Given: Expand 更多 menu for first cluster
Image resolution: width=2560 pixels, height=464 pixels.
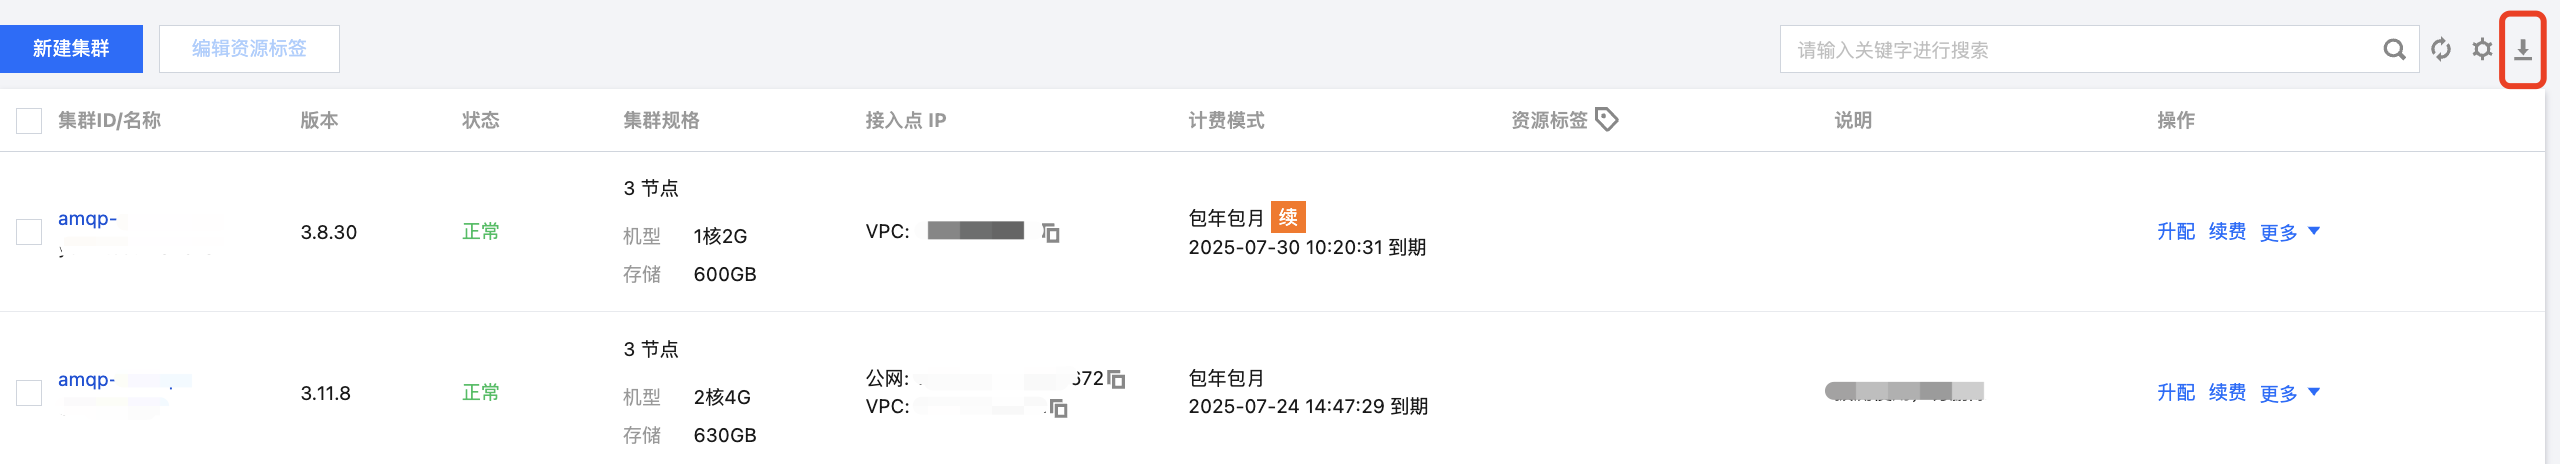Looking at the screenshot, I should click(2289, 232).
